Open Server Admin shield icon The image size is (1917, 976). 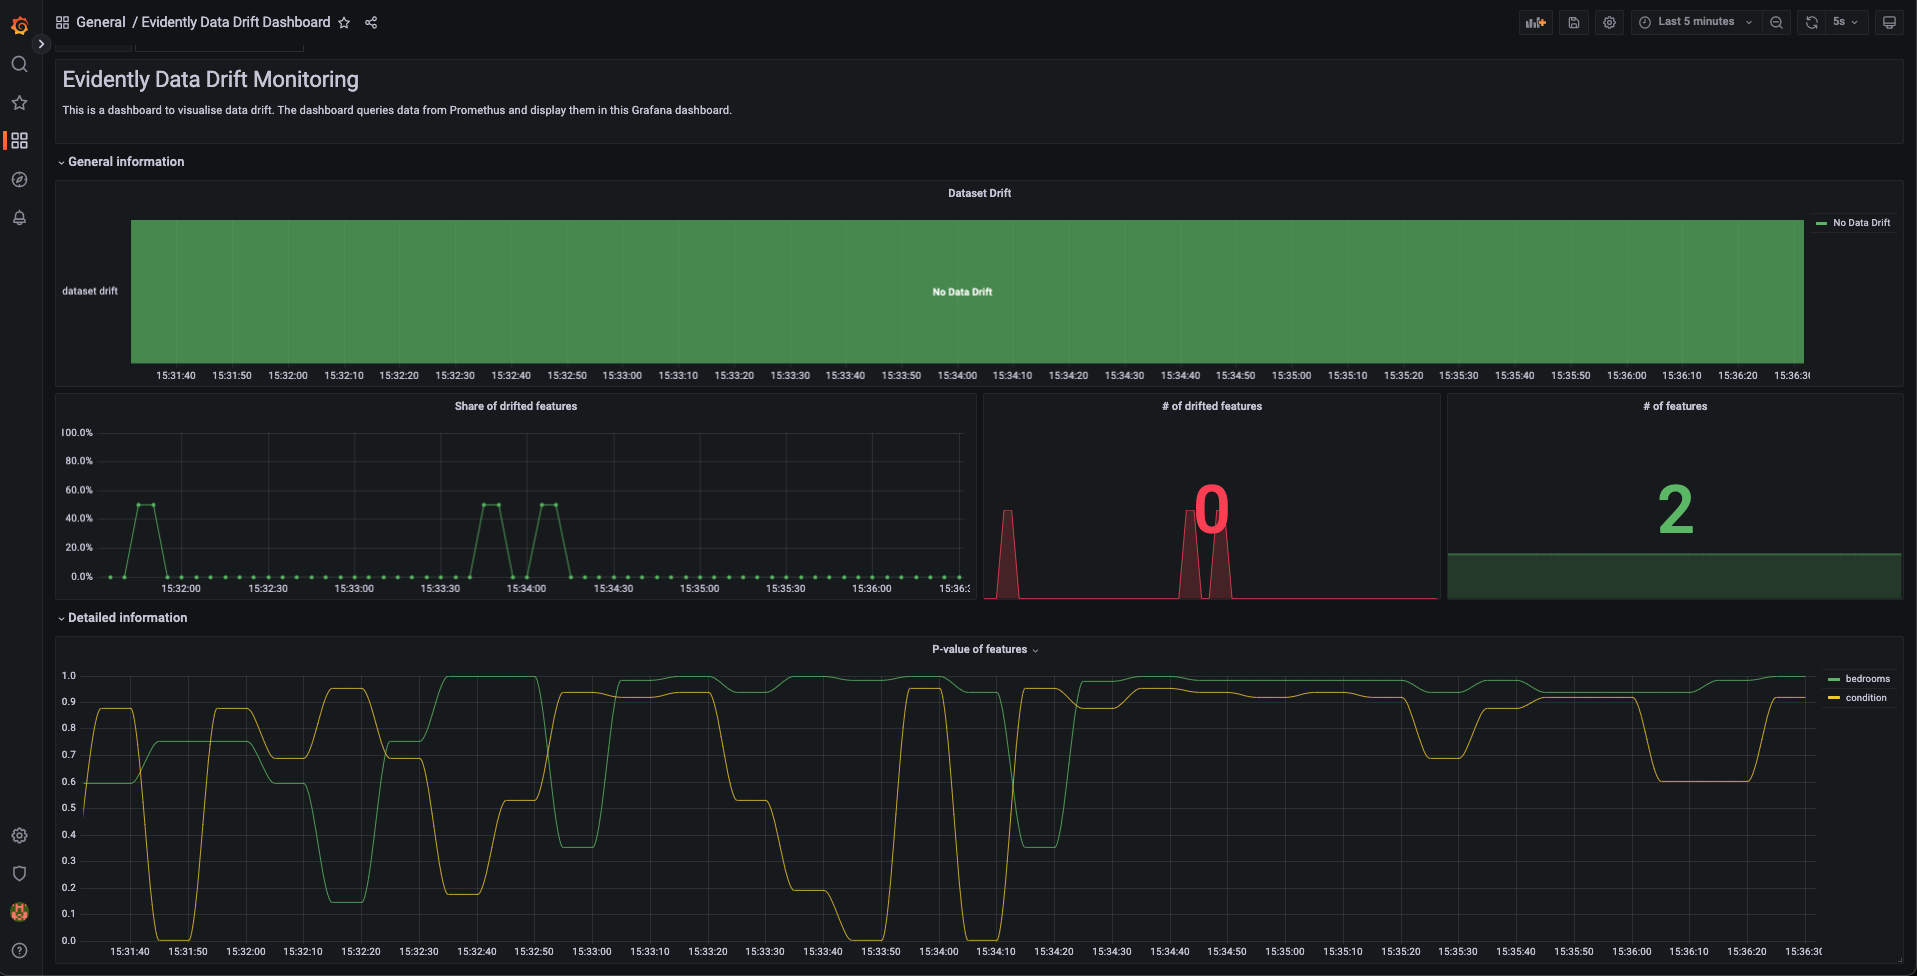19,874
